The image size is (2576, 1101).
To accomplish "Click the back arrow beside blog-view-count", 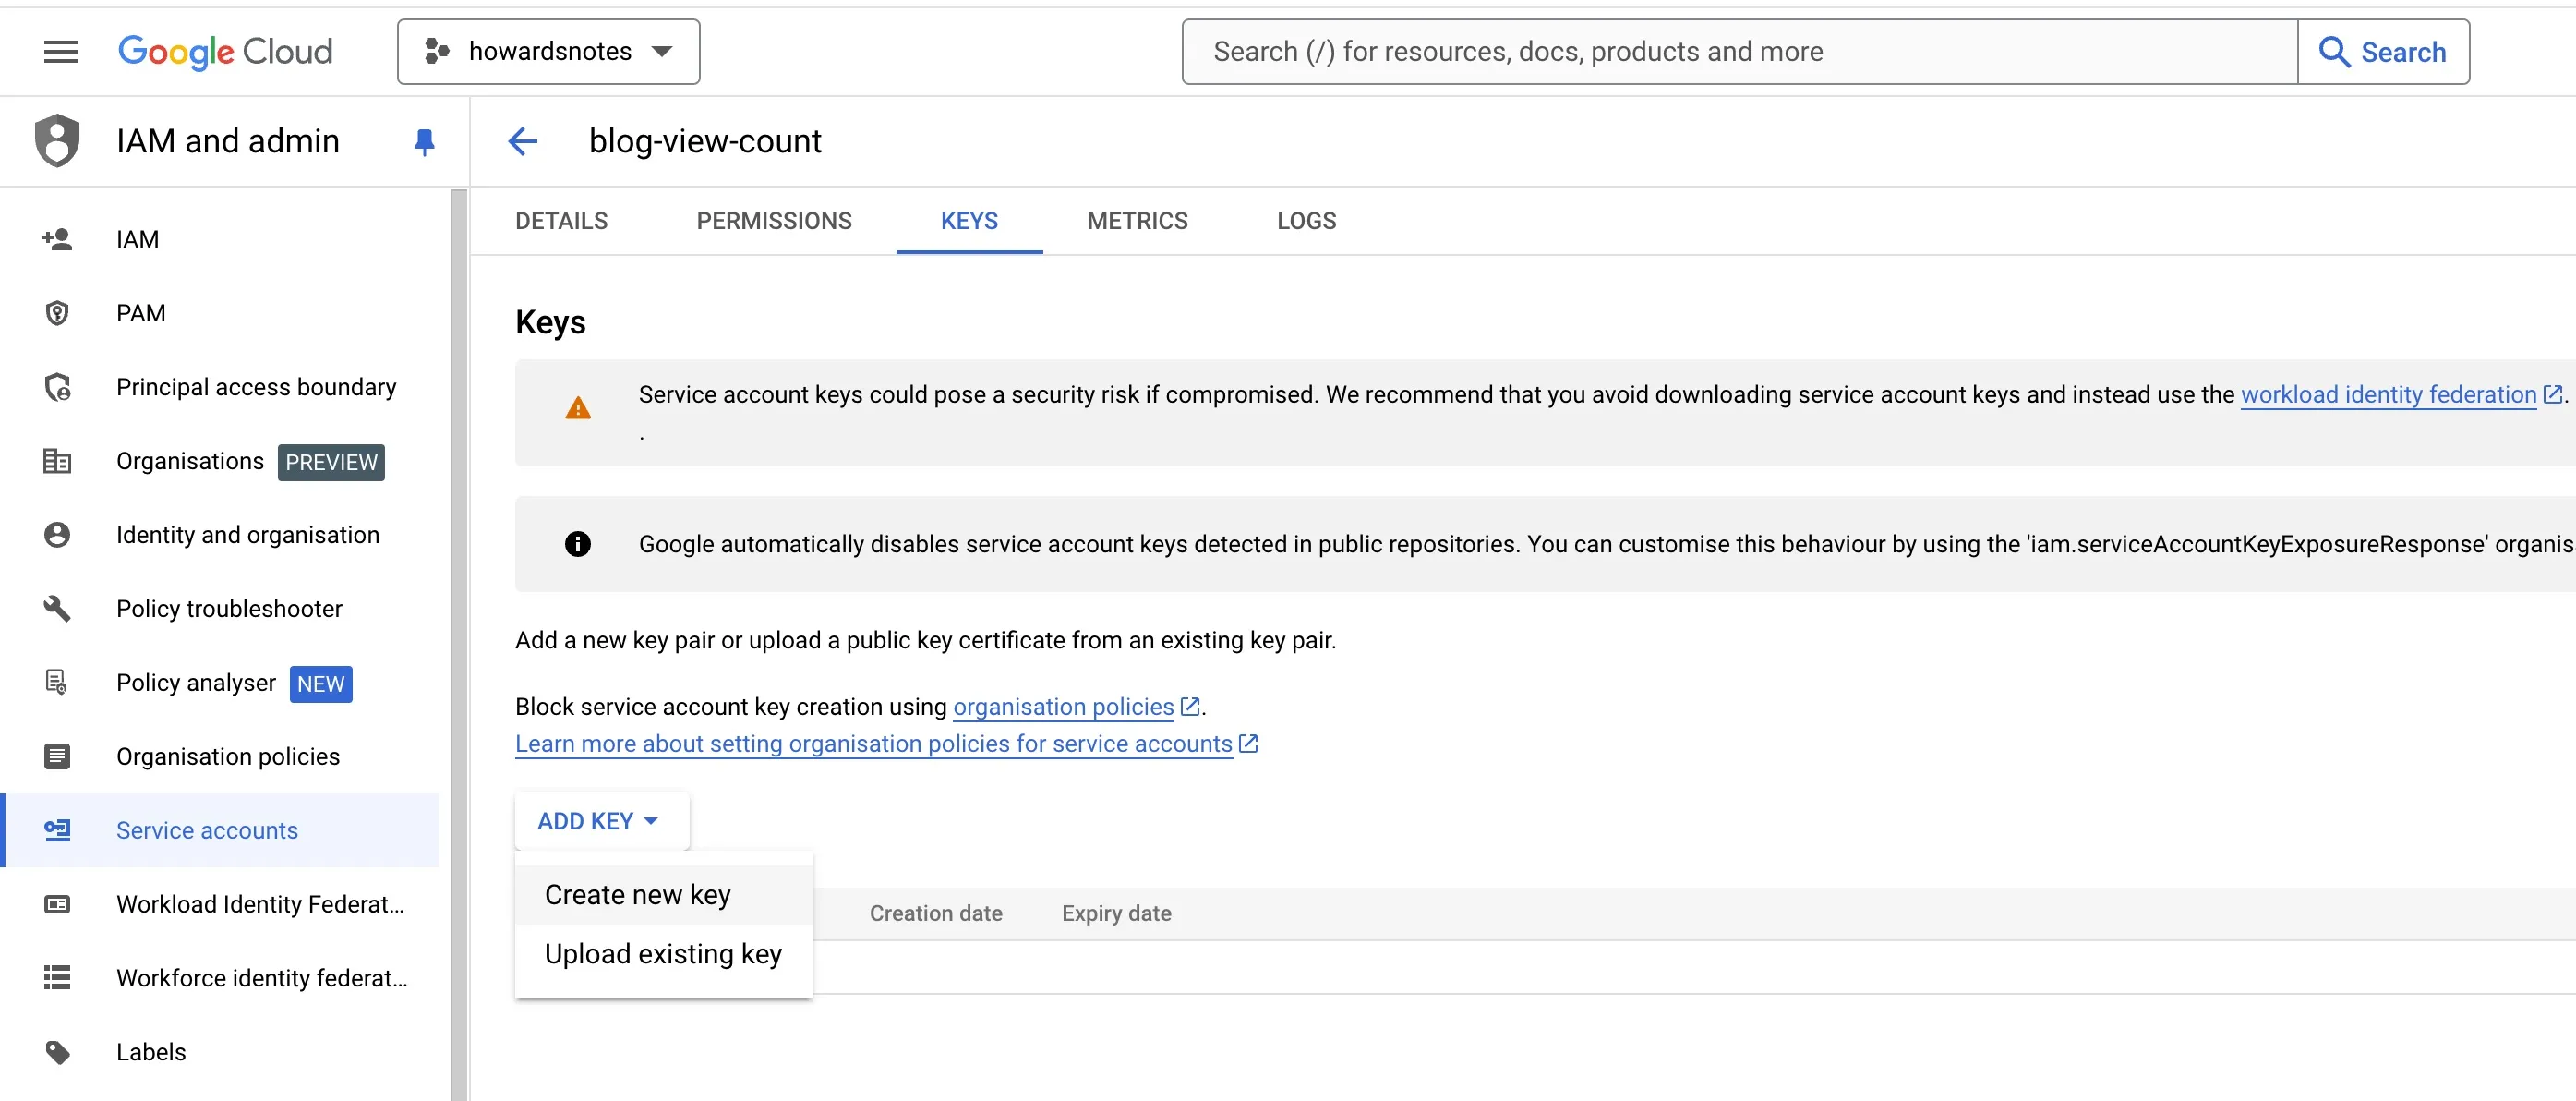I will click(x=523, y=141).
